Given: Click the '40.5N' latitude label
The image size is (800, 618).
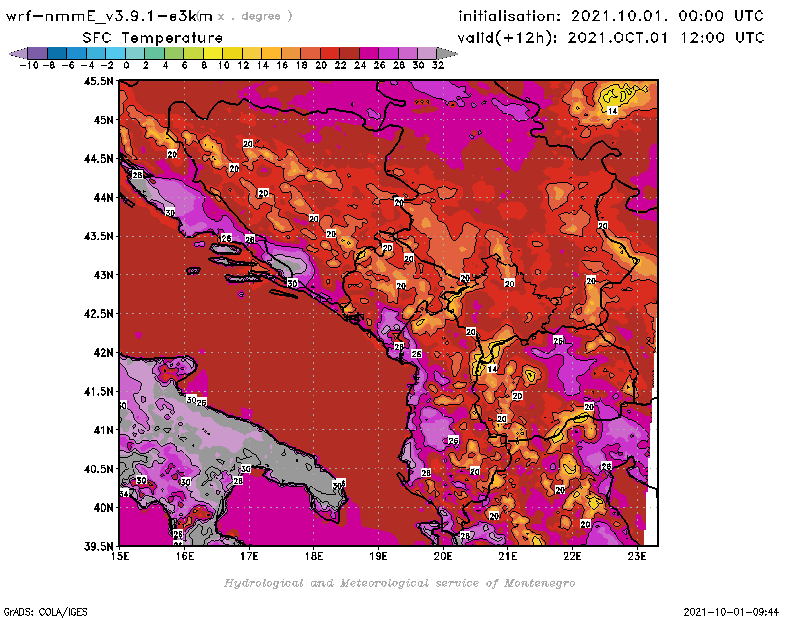Looking at the screenshot, I should (x=98, y=469).
